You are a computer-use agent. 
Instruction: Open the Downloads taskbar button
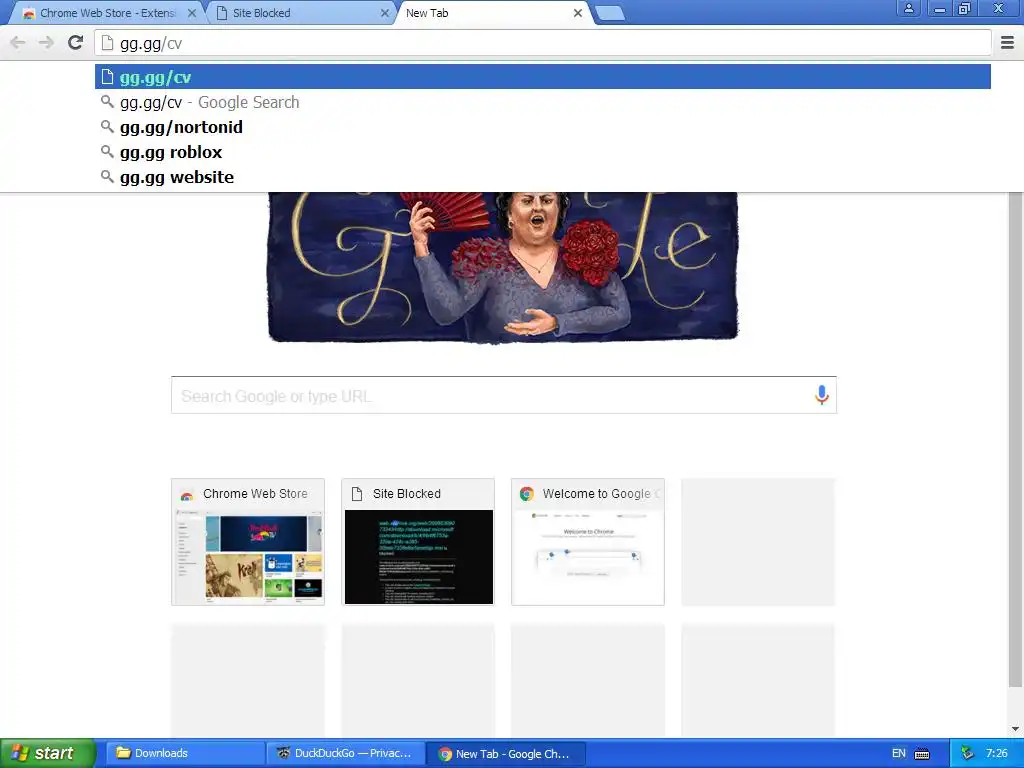[x=185, y=754]
